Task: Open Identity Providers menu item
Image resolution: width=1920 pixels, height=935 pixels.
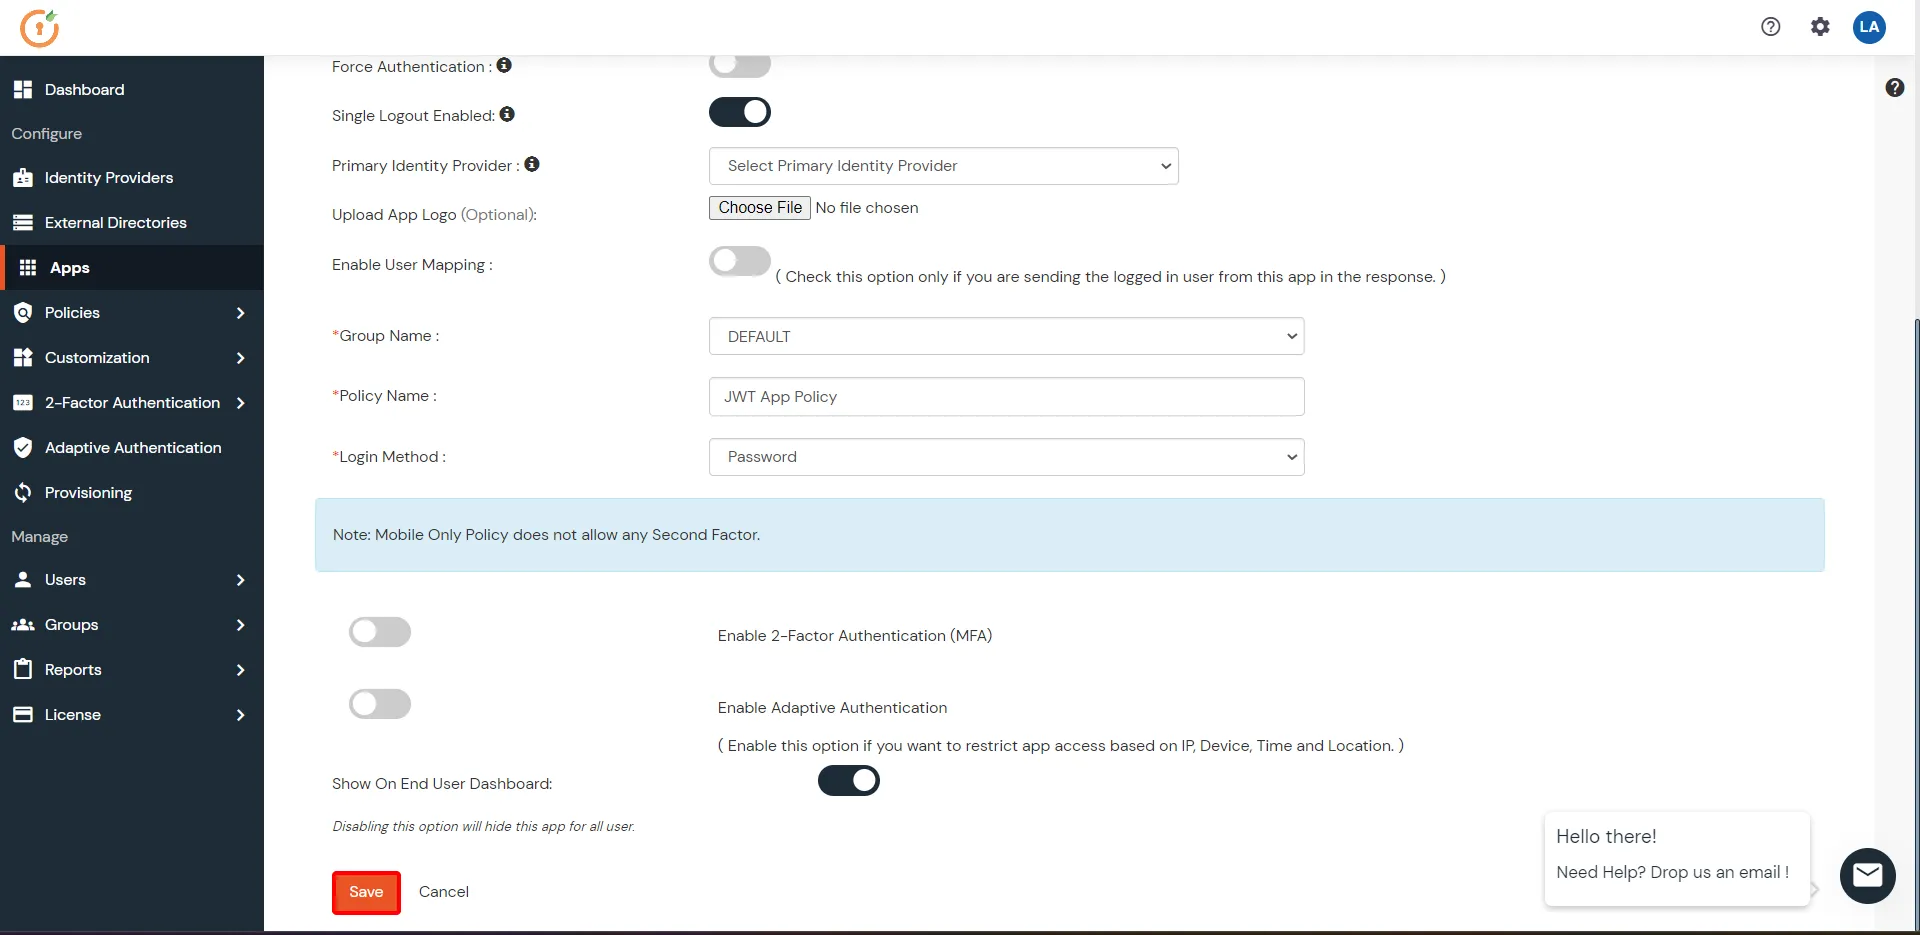Action: (x=132, y=178)
